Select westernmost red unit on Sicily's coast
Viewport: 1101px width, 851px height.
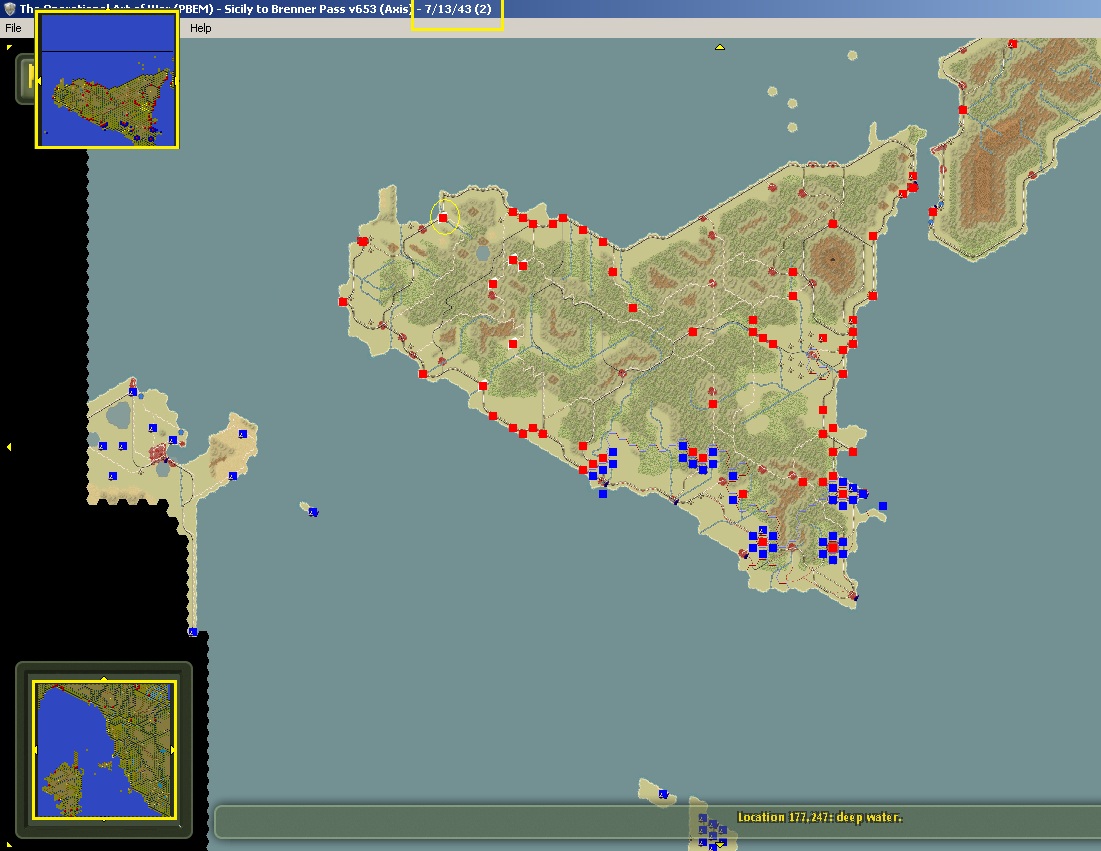pyautogui.click(x=343, y=302)
